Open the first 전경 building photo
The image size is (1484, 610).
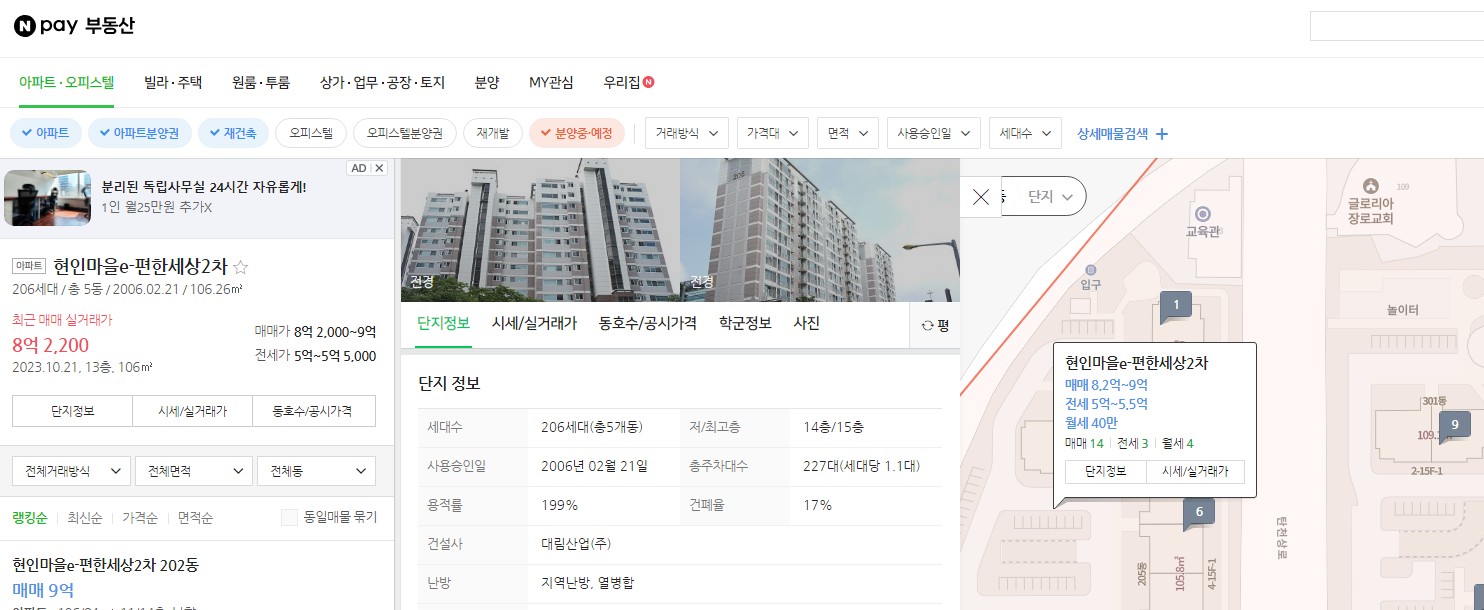point(540,230)
